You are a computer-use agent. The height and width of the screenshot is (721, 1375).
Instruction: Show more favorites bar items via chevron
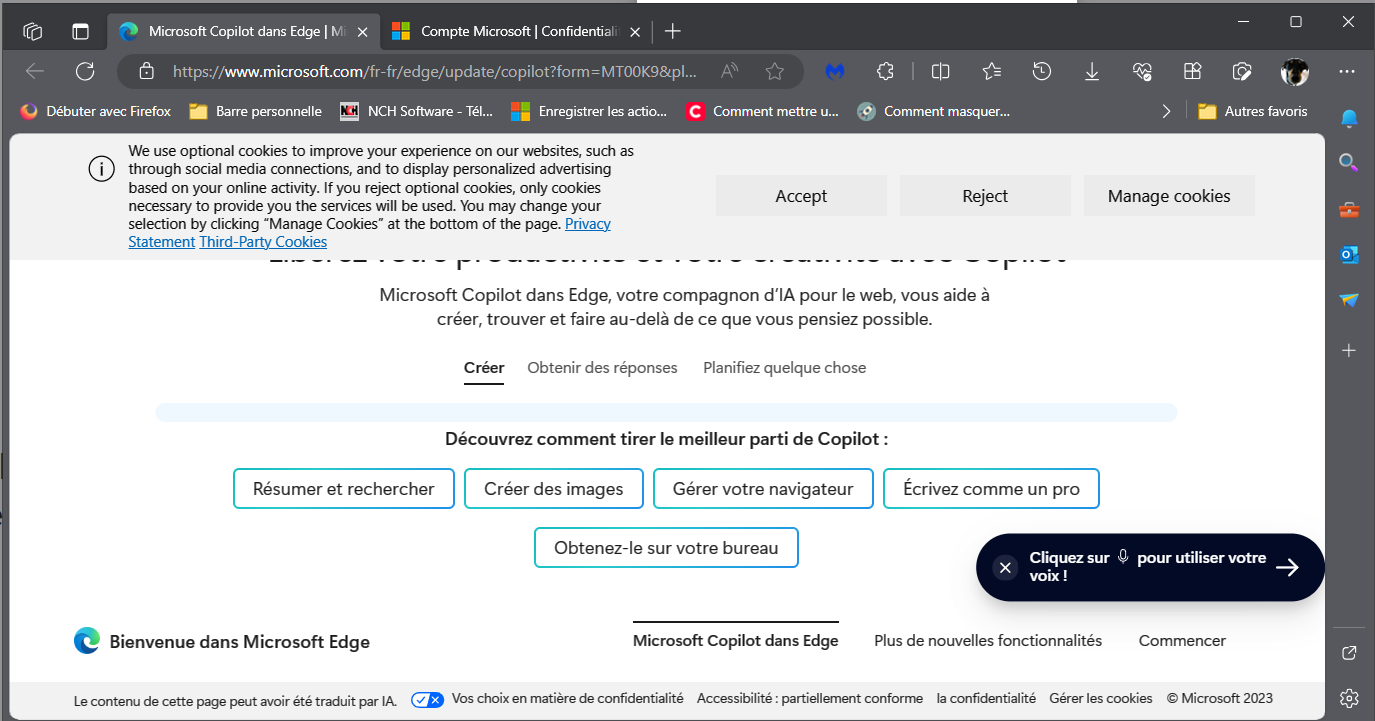tap(1166, 111)
